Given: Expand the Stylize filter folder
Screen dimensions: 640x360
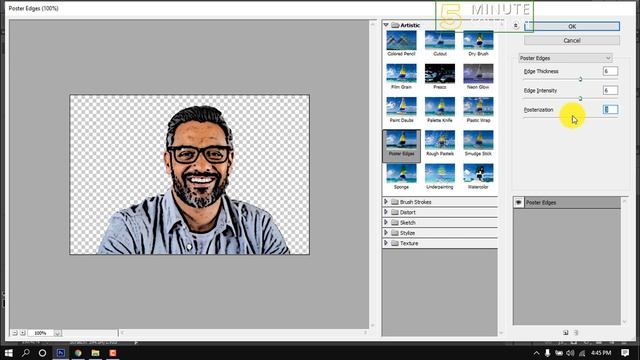Looking at the screenshot, I should coord(386,233).
